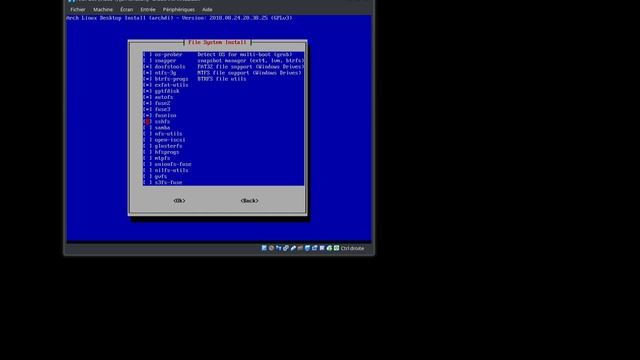640x360 pixels.
Task: Open the Aide menu
Action: pos(207,9)
